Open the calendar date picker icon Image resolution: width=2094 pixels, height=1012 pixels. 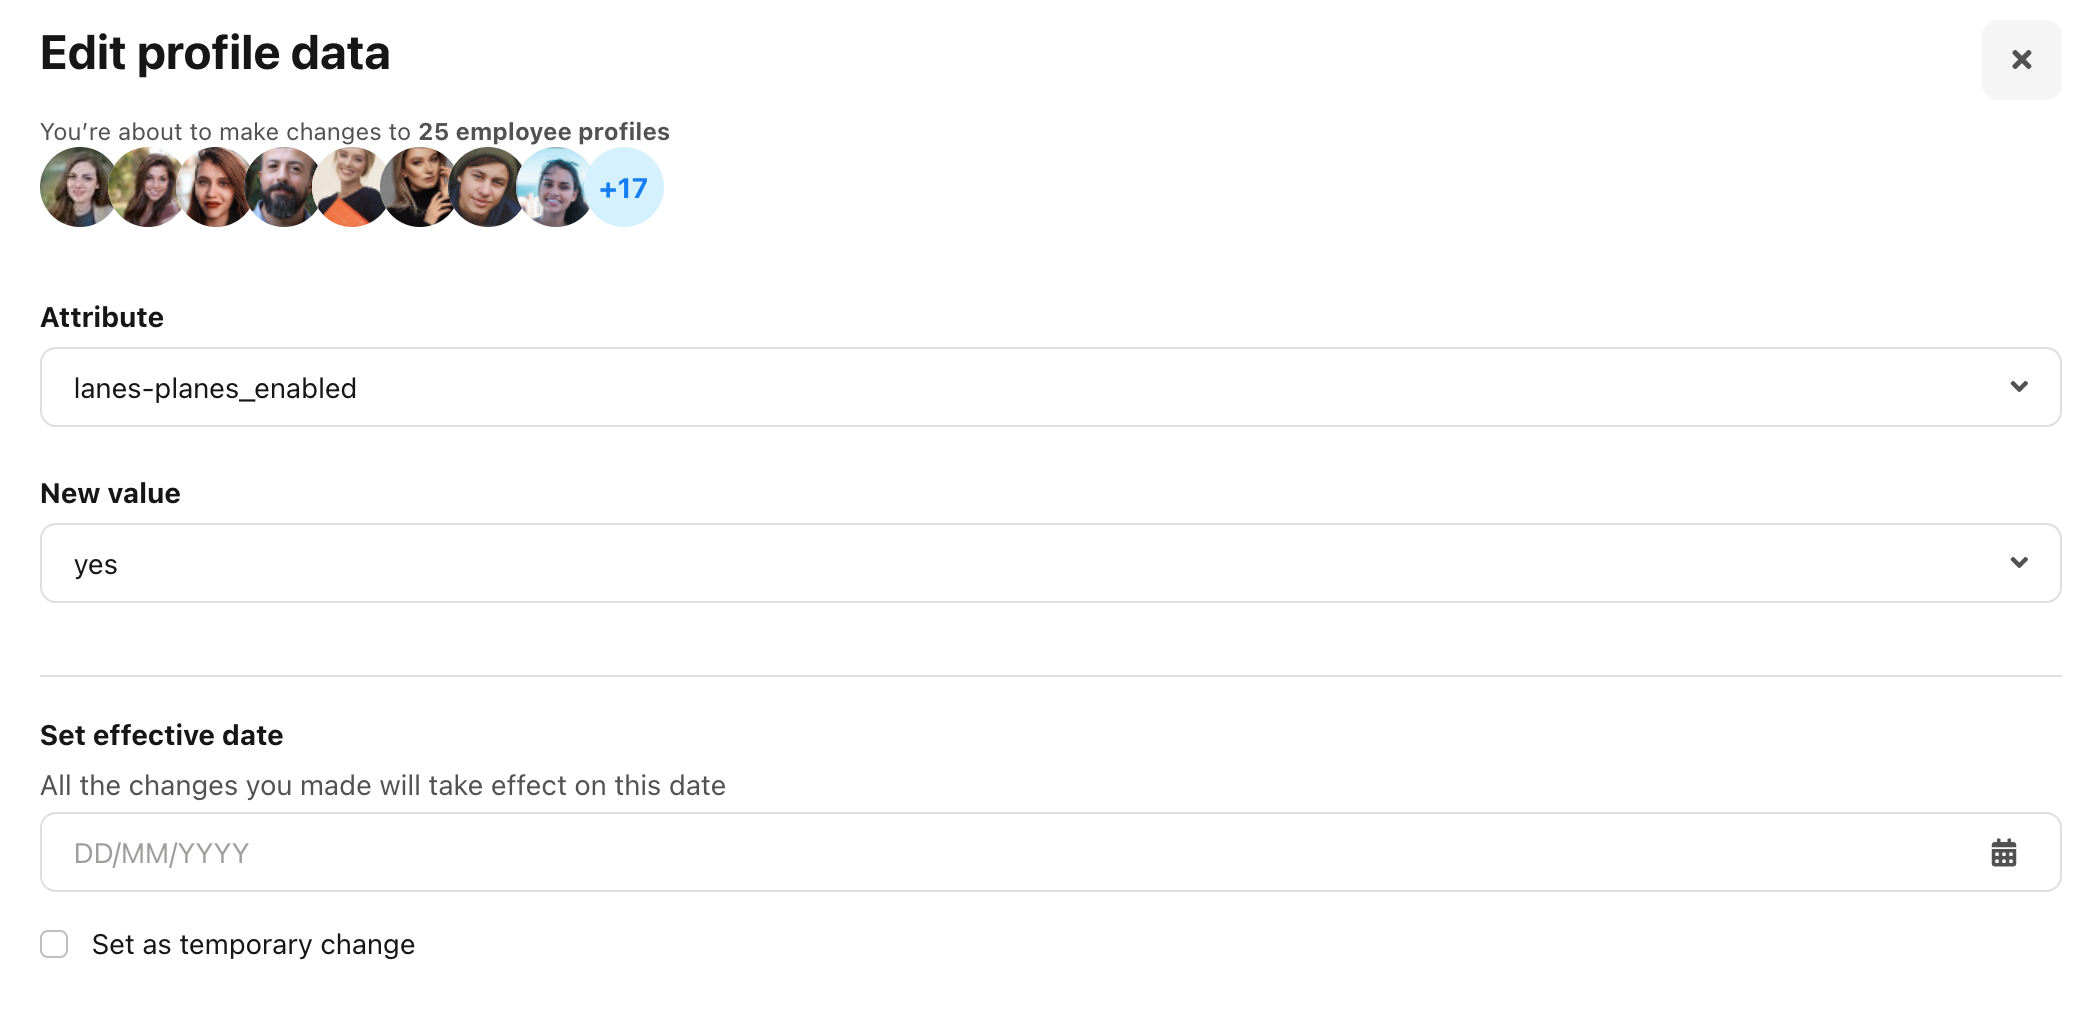2003,853
